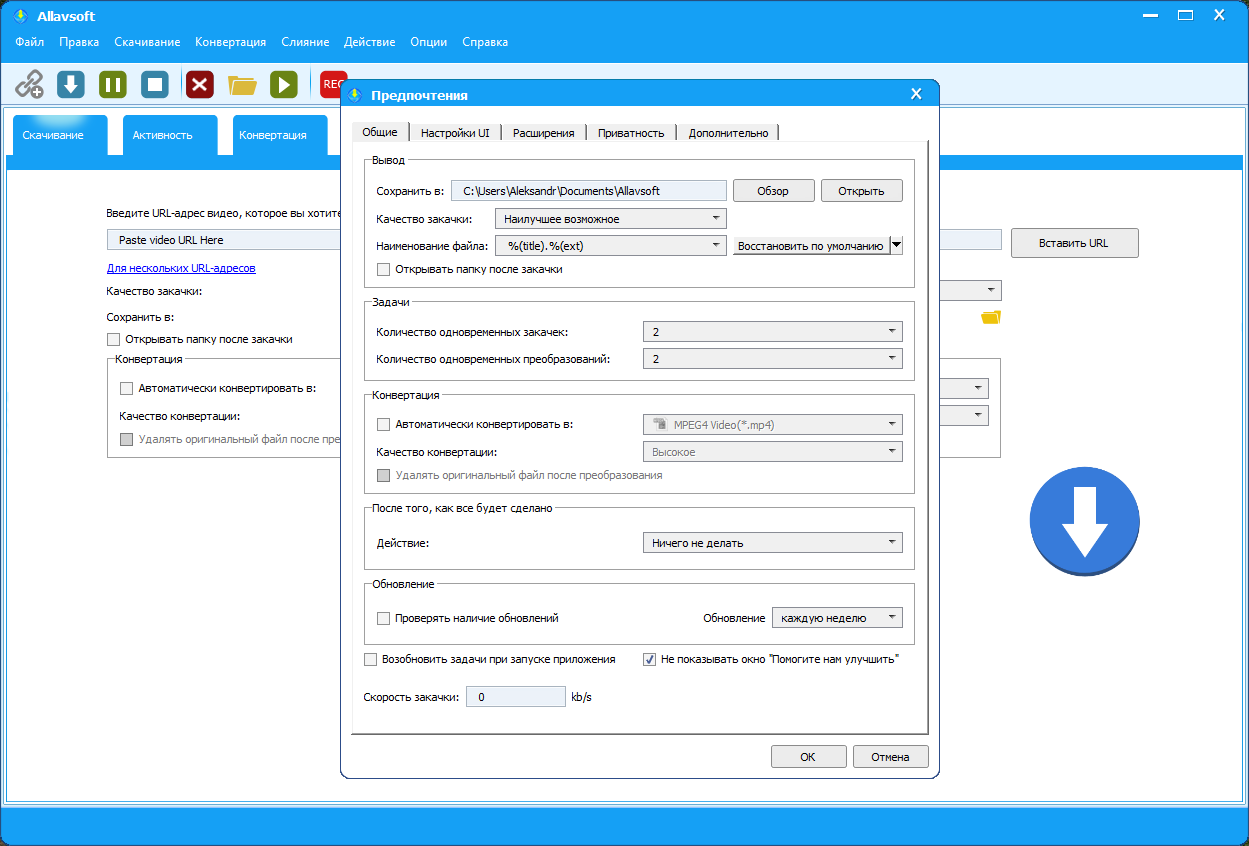Open 'Наименование файла' template dropdown
Viewport: 1249px width, 846px height.
pos(611,245)
